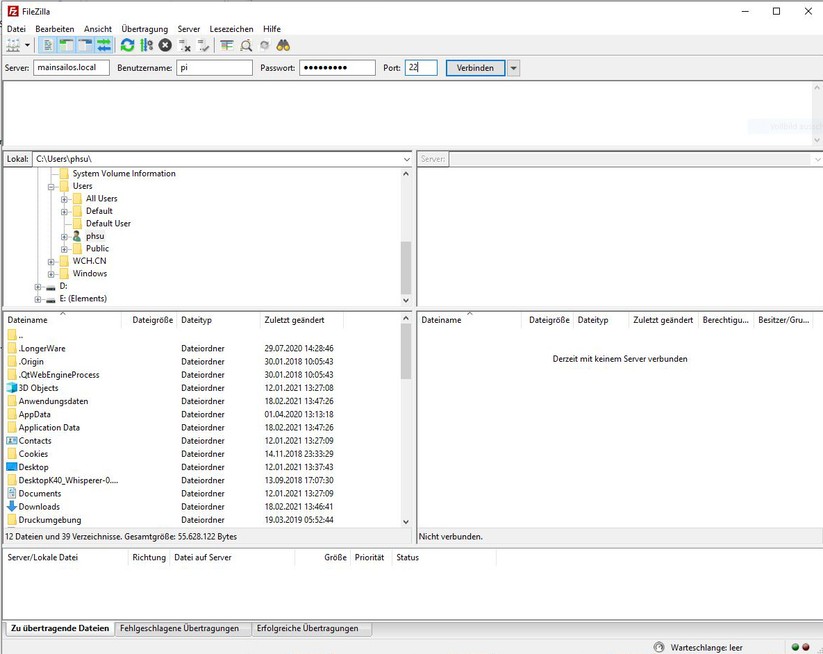Click the Verbinden button

(475, 68)
